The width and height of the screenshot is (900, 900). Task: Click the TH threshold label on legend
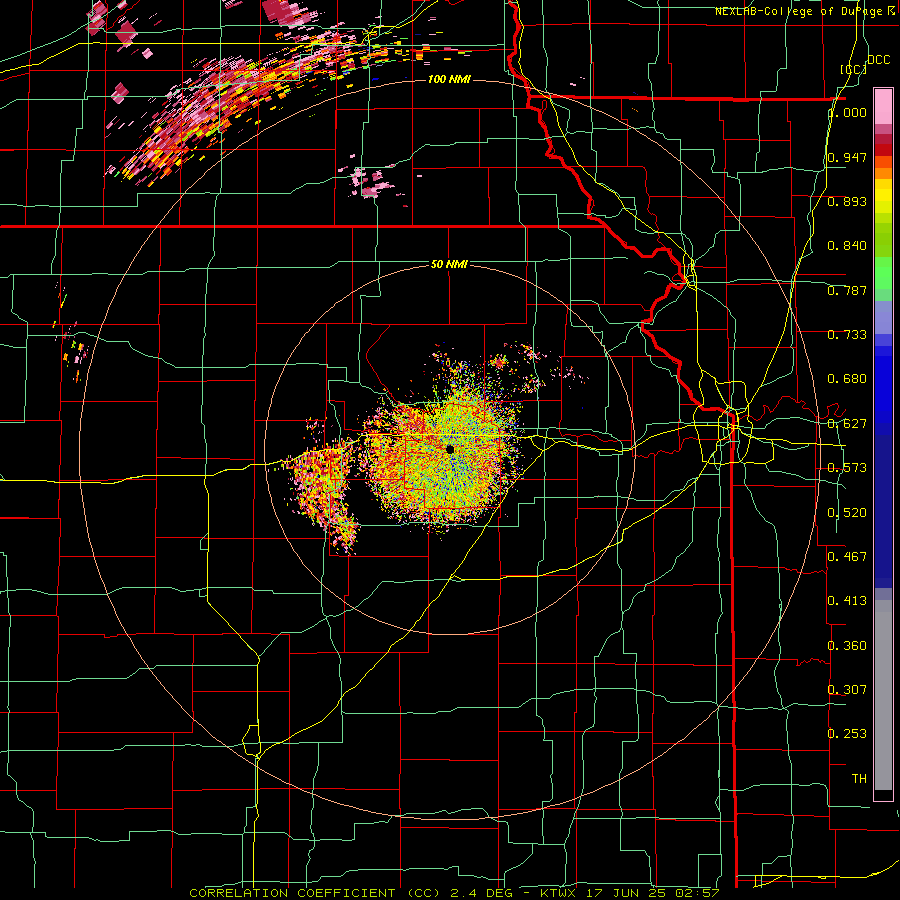(859, 779)
